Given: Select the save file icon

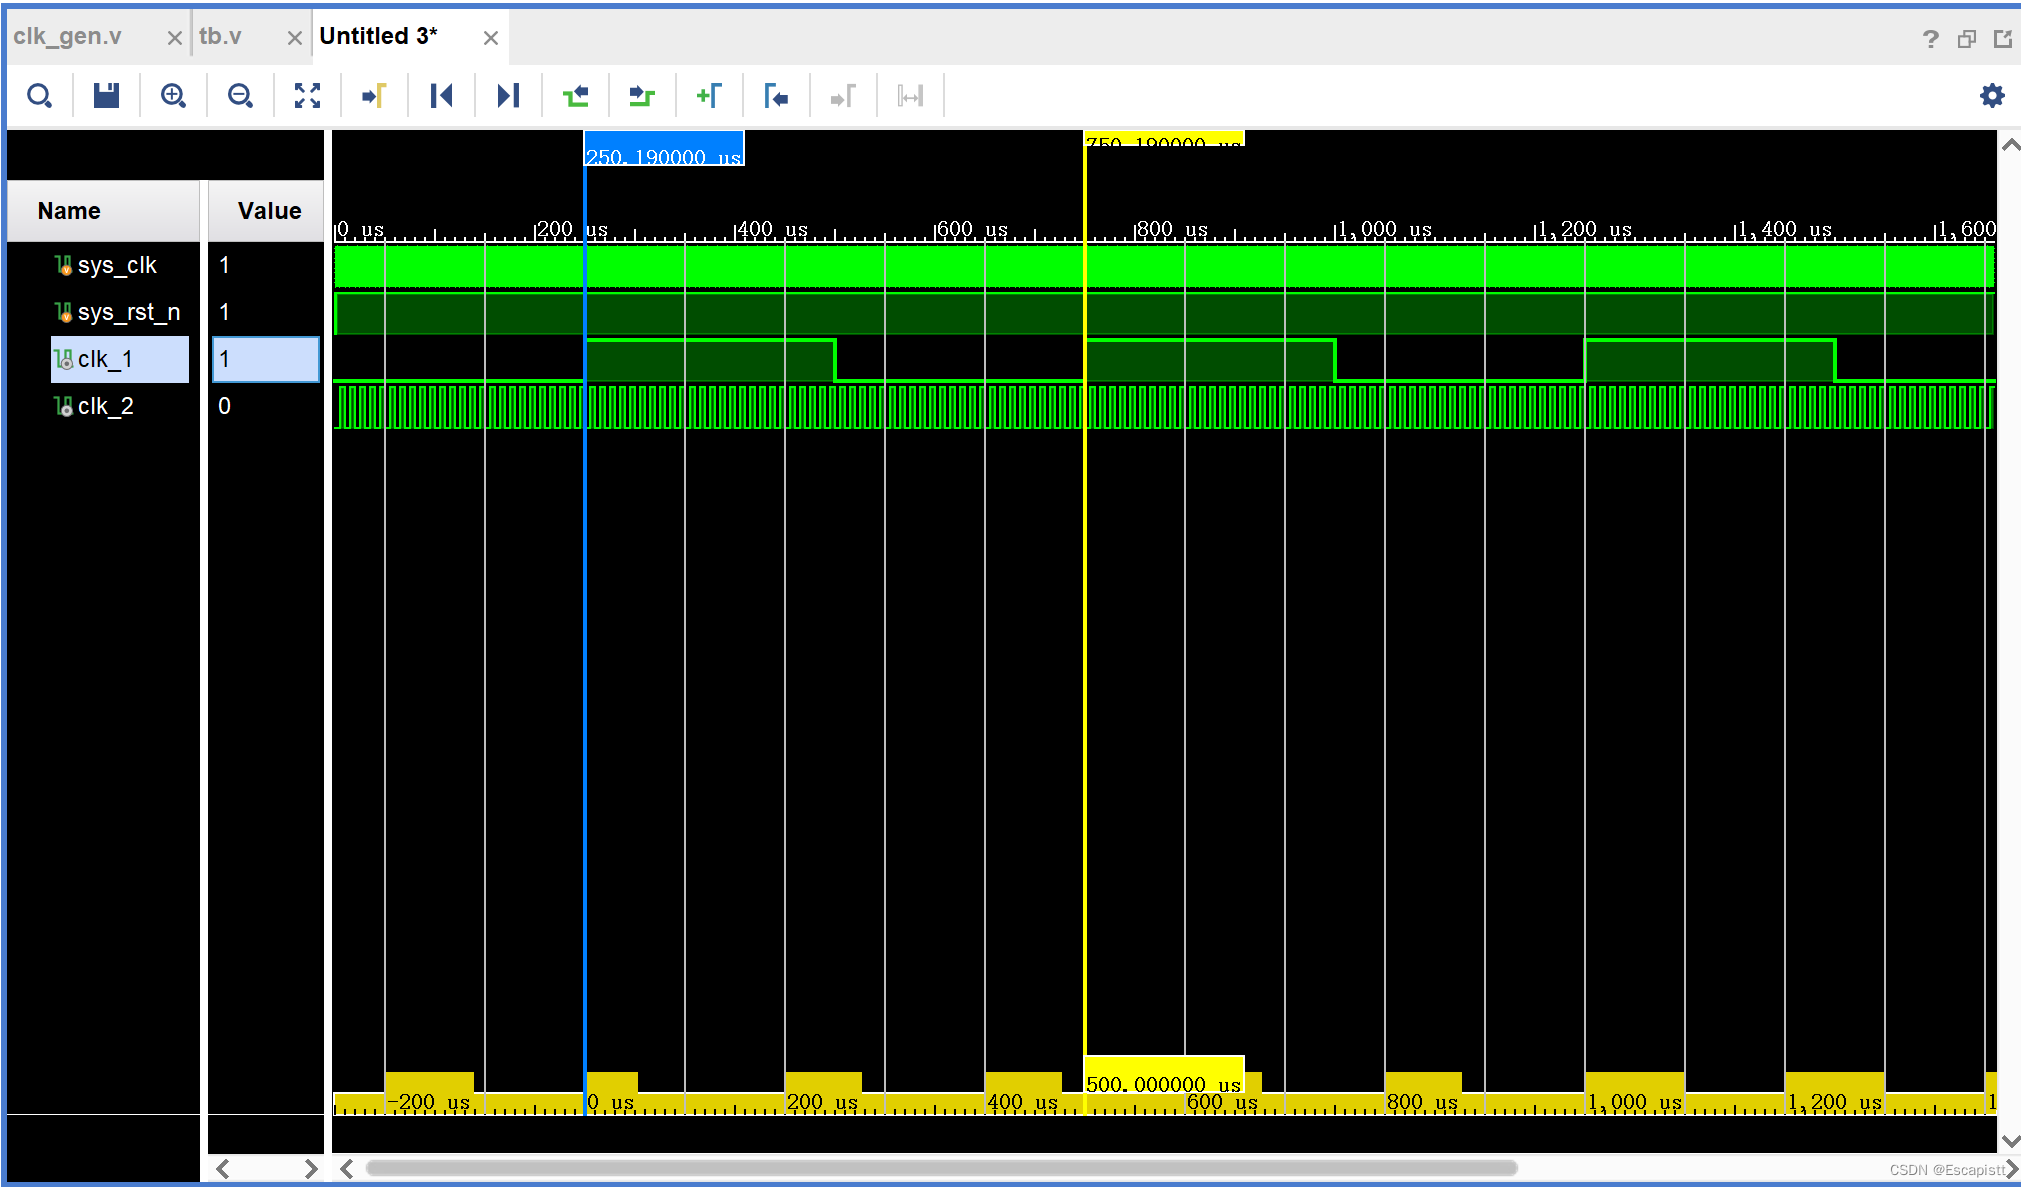Looking at the screenshot, I should (x=107, y=96).
